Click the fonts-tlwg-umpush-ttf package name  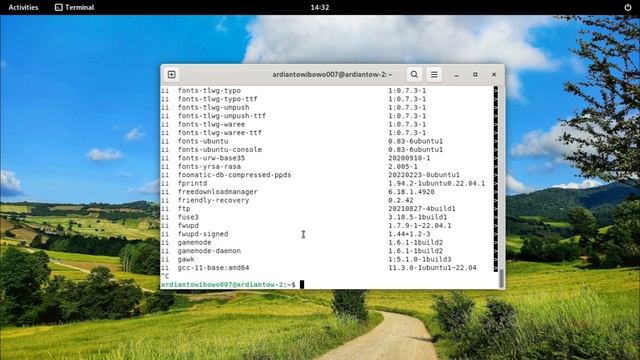coord(222,116)
